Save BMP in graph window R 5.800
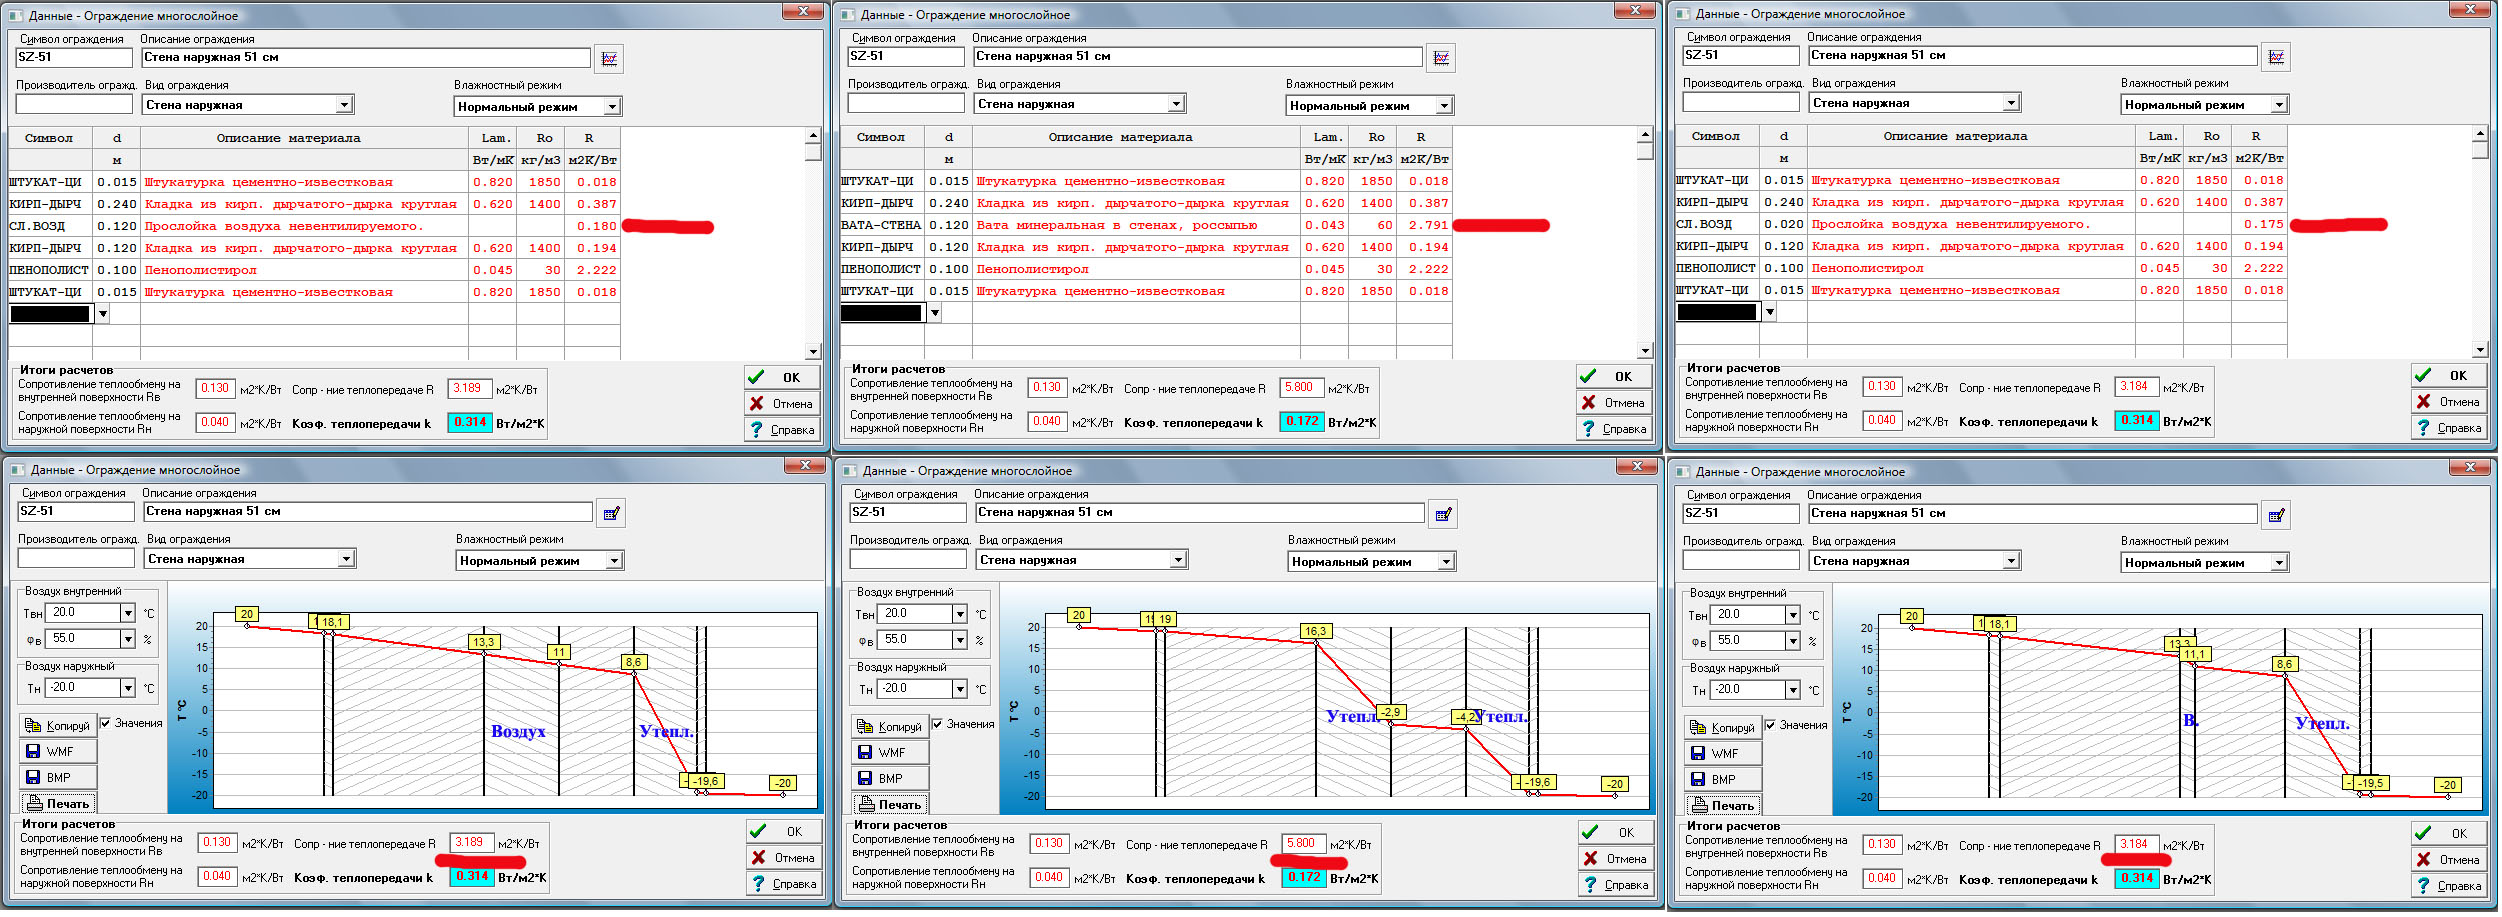 point(890,779)
